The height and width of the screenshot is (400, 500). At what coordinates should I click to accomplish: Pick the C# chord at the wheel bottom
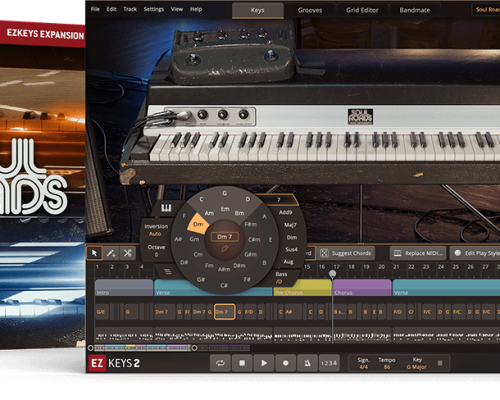tap(224, 285)
